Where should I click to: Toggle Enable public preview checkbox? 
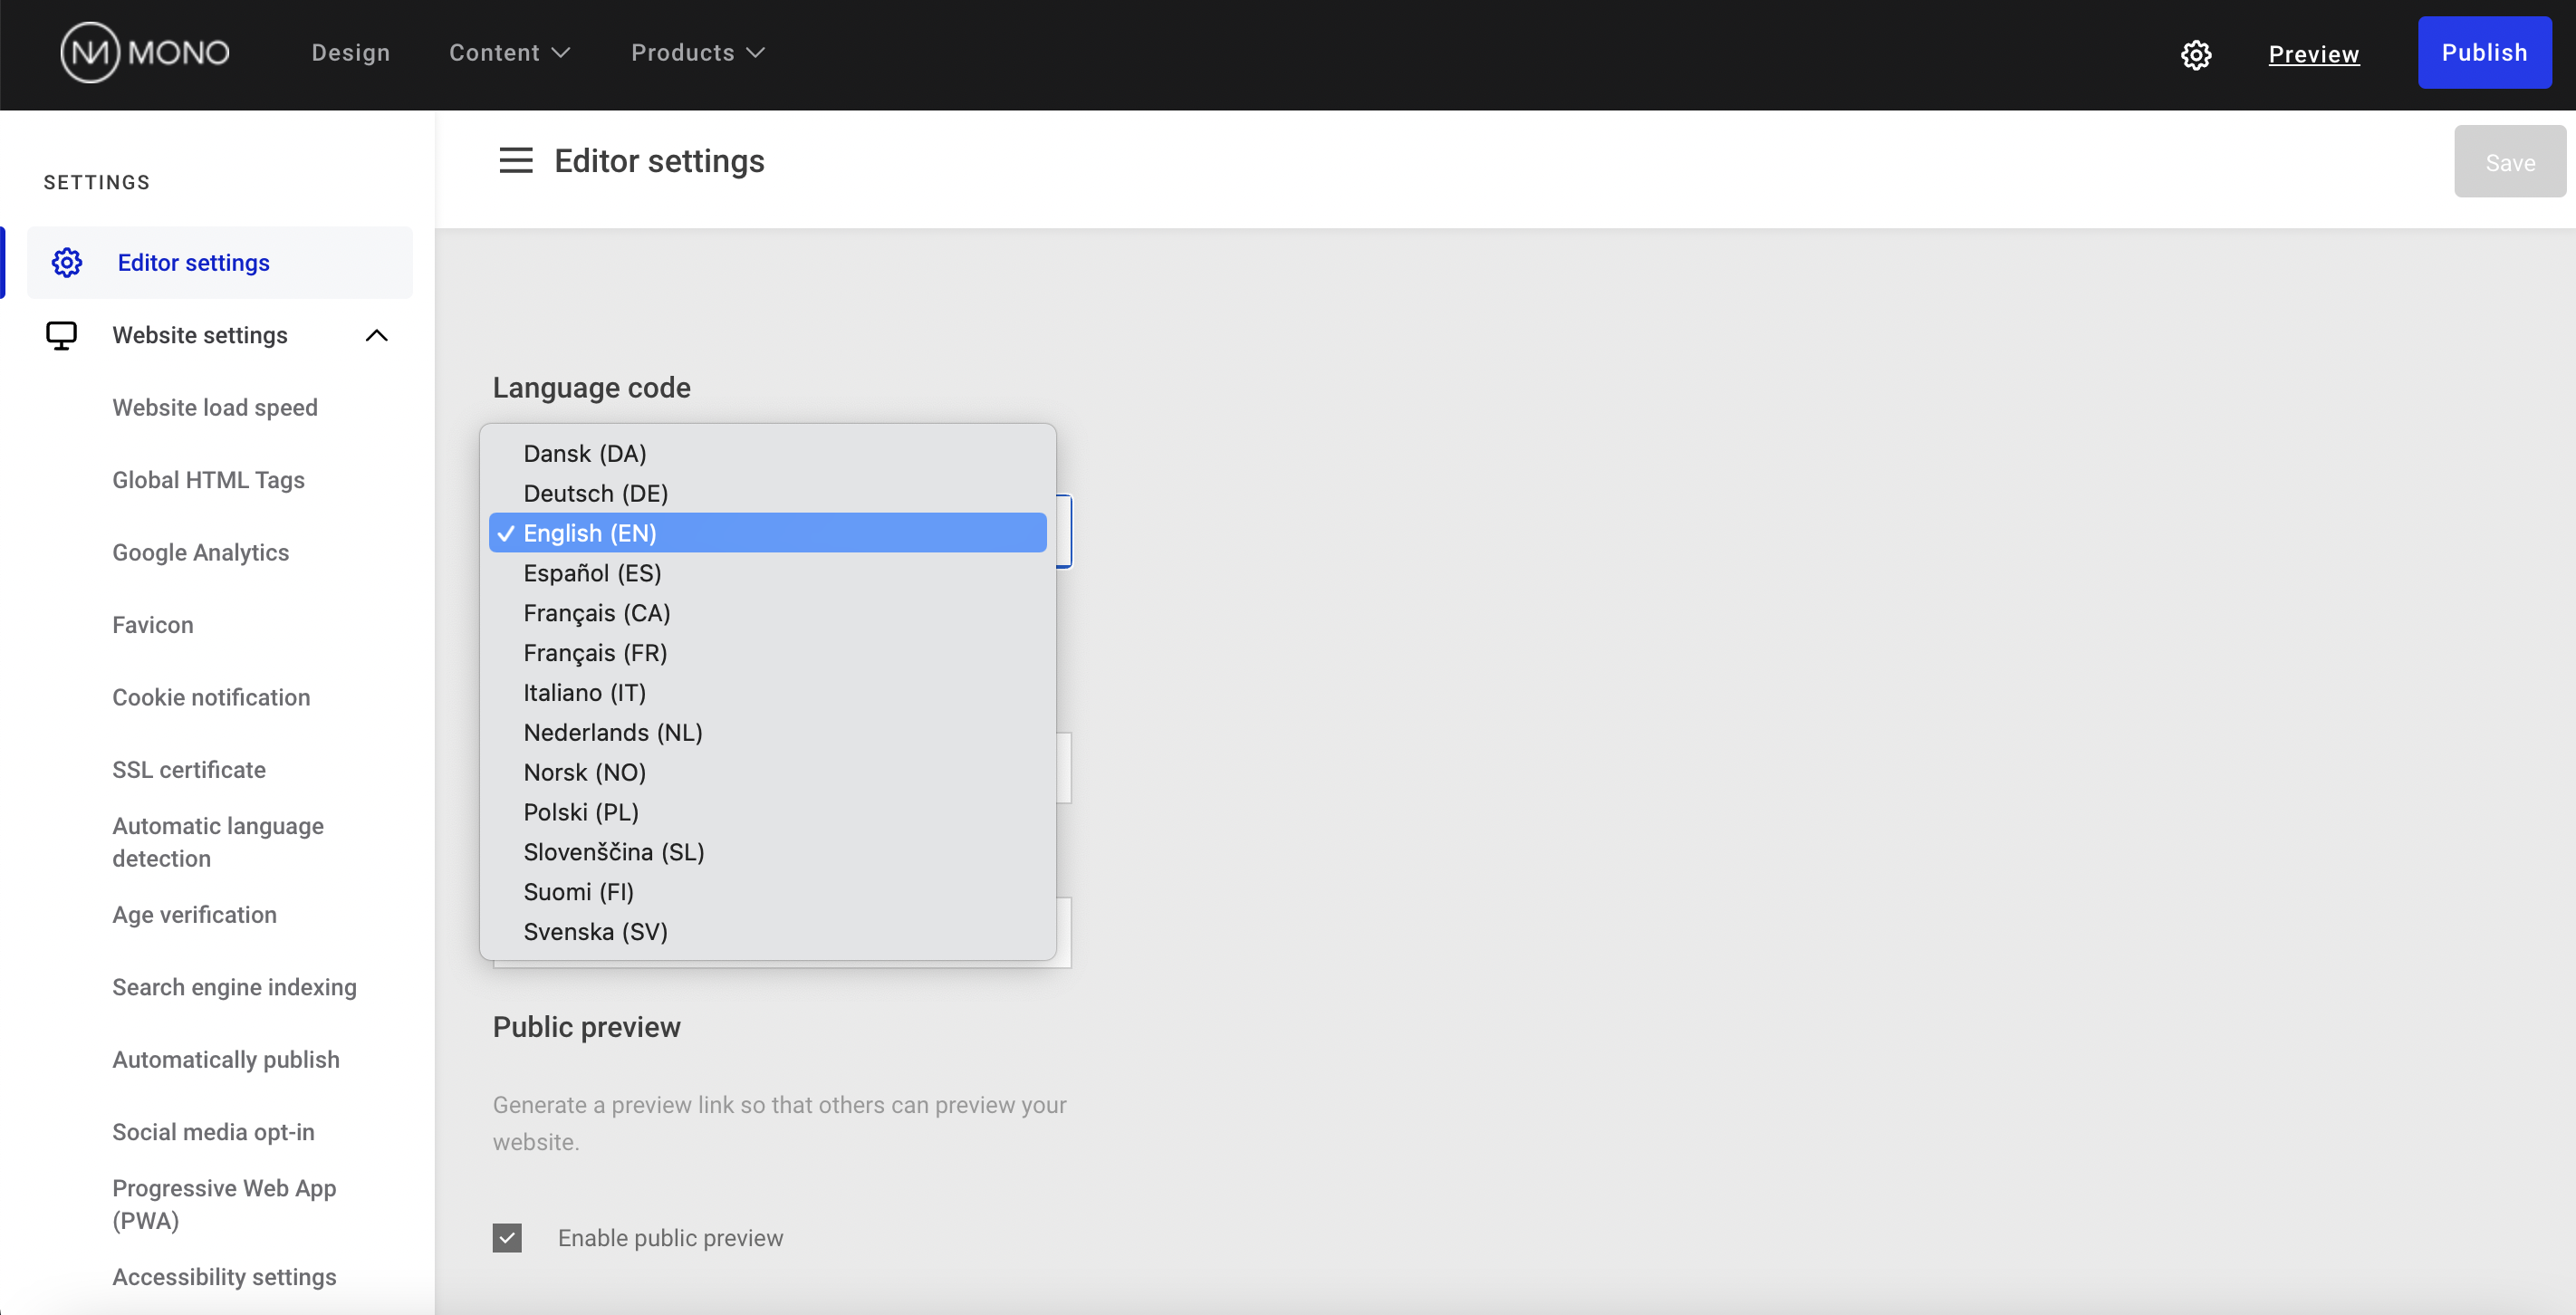click(507, 1237)
